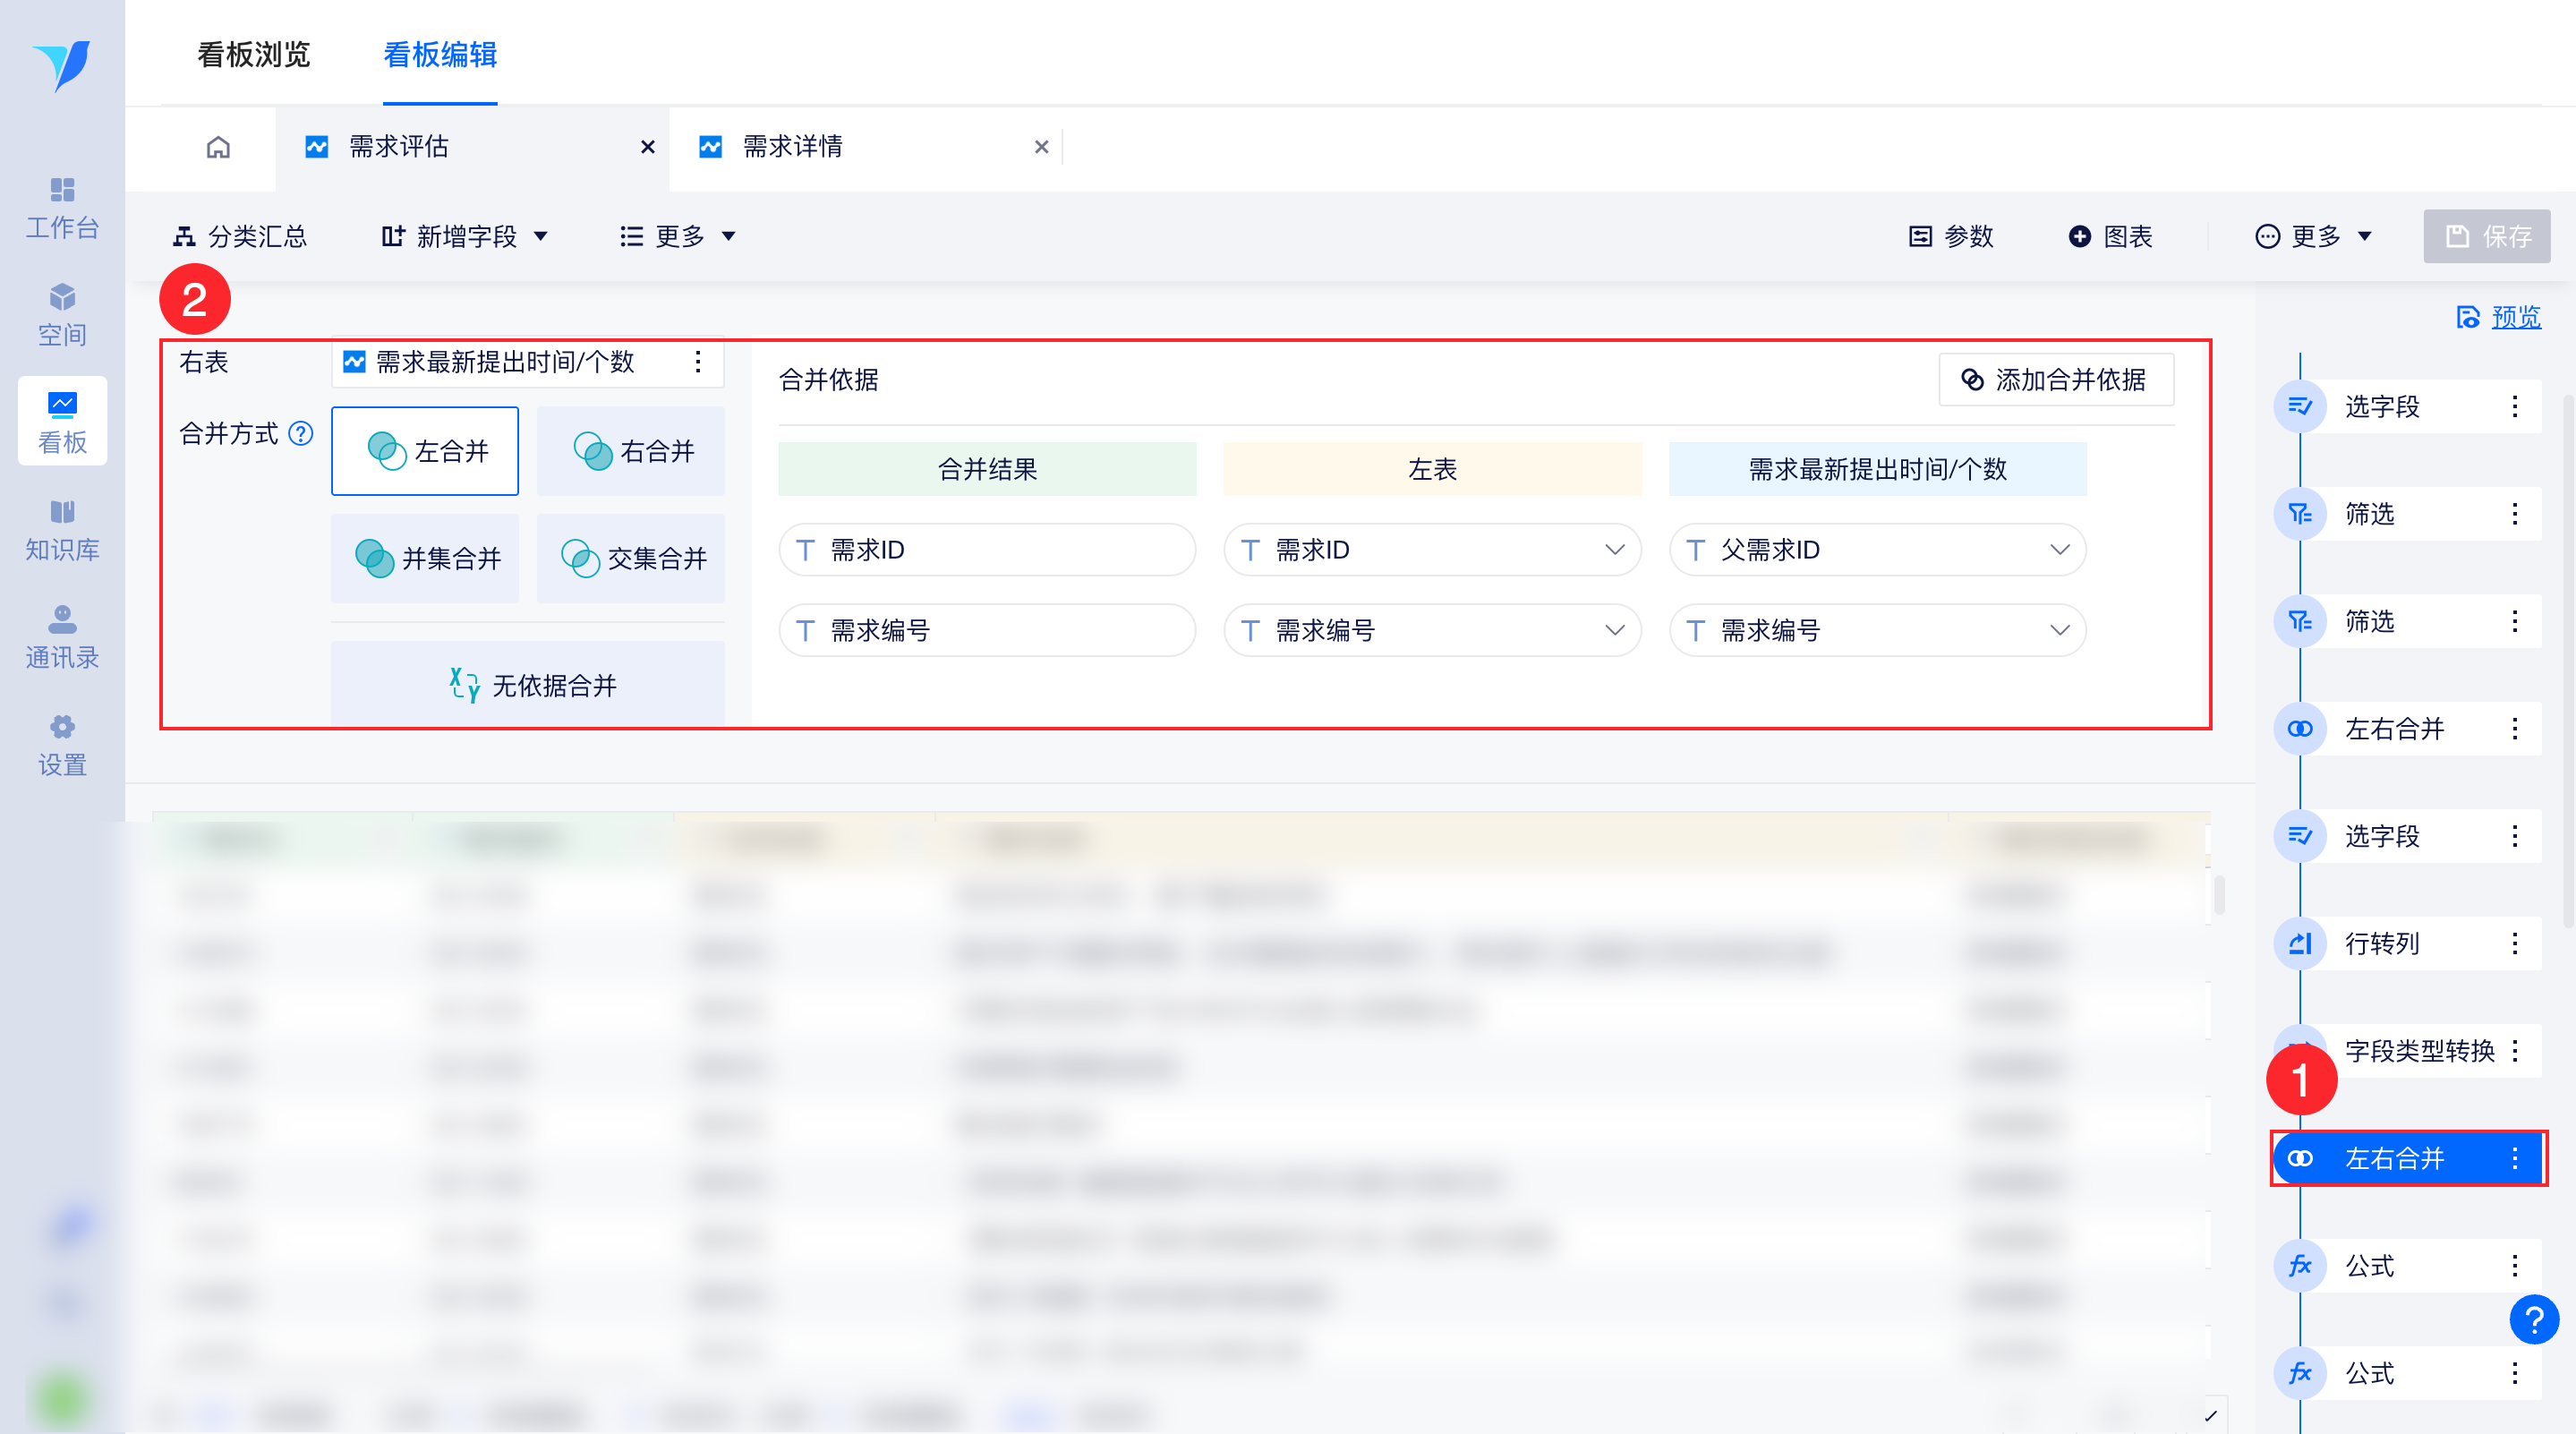The height and width of the screenshot is (1434, 2576).
Task: Click the 添加合并依据 button
Action: 2056,380
